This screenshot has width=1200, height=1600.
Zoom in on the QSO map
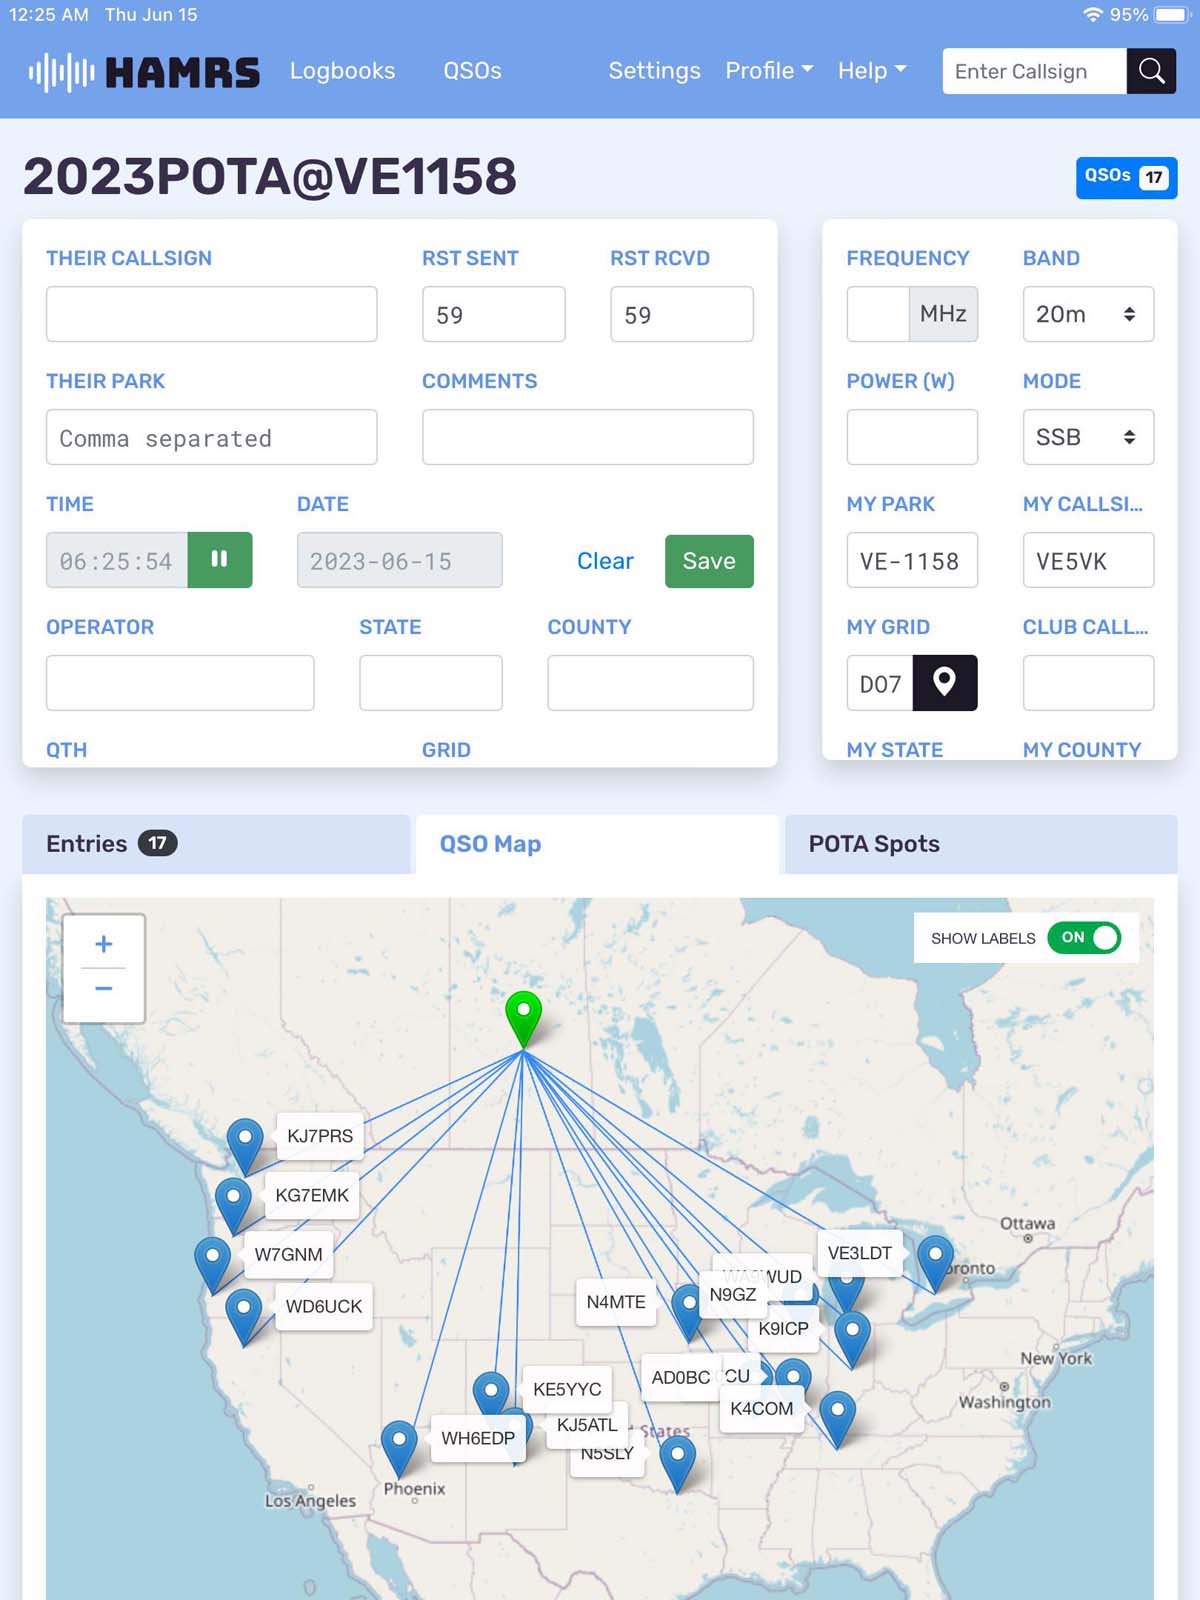click(x=104, y=944)
